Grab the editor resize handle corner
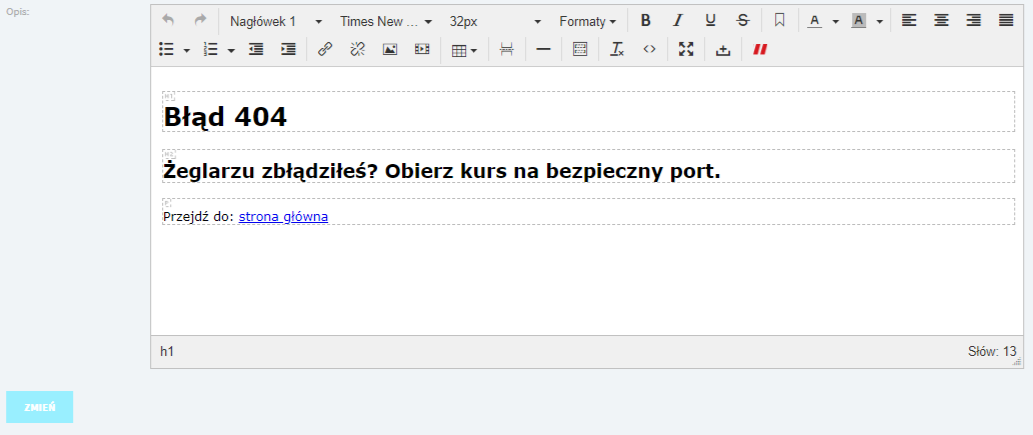Viewport: 1033px width, 435px height. [1018, 362]
